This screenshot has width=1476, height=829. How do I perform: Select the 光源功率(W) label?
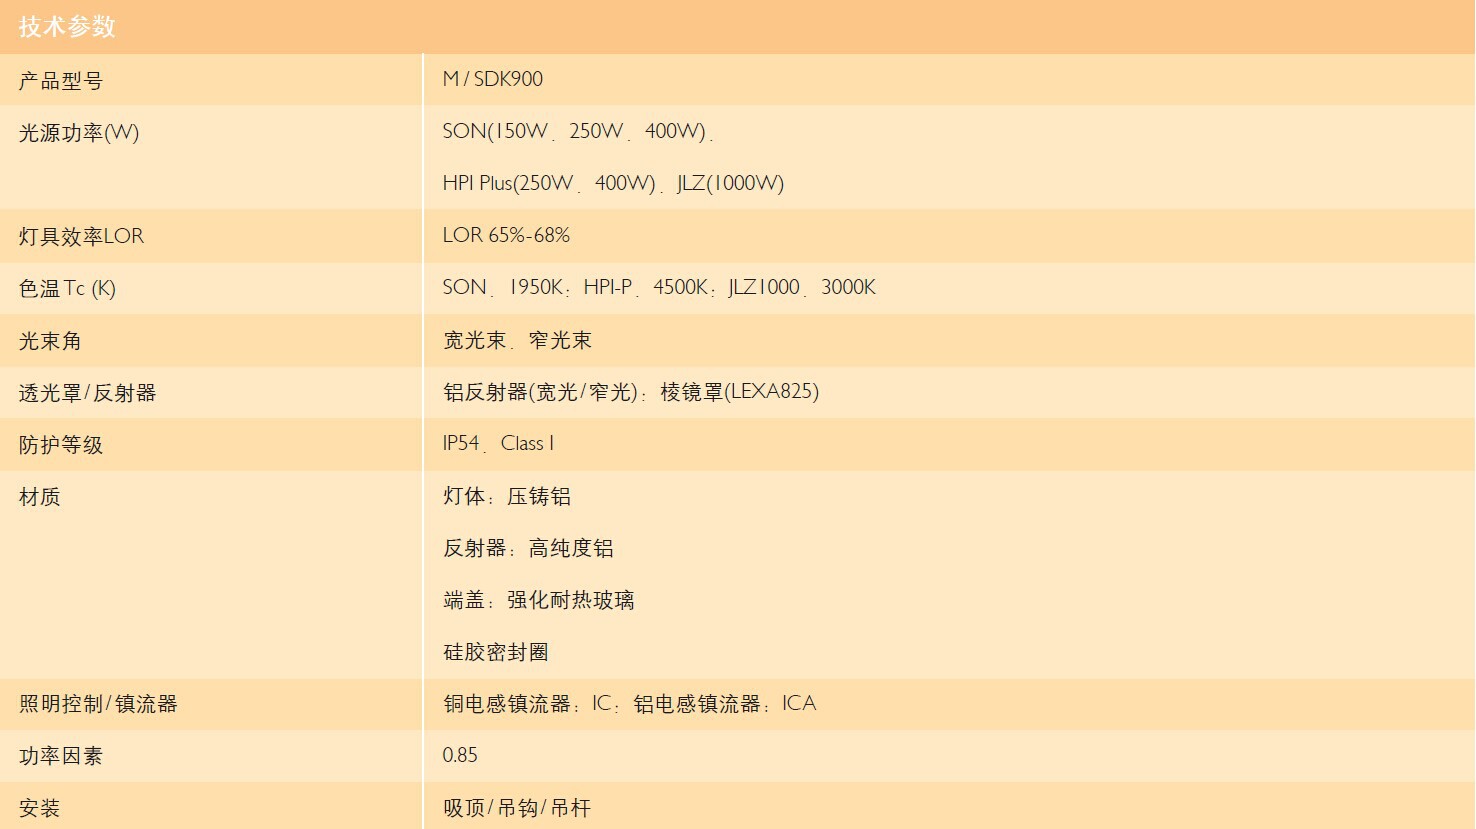[79, 133]
